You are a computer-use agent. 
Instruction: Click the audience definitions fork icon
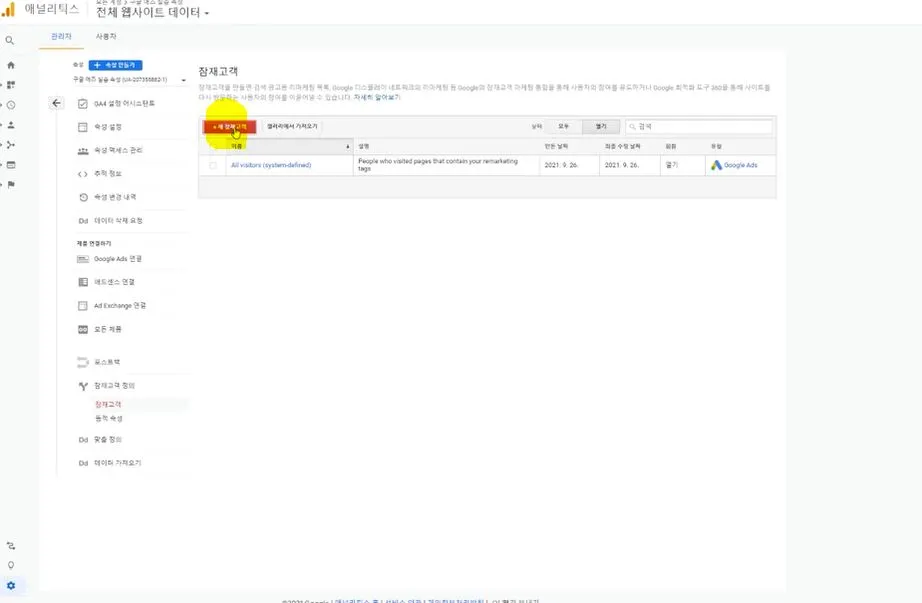click(83, 386)
